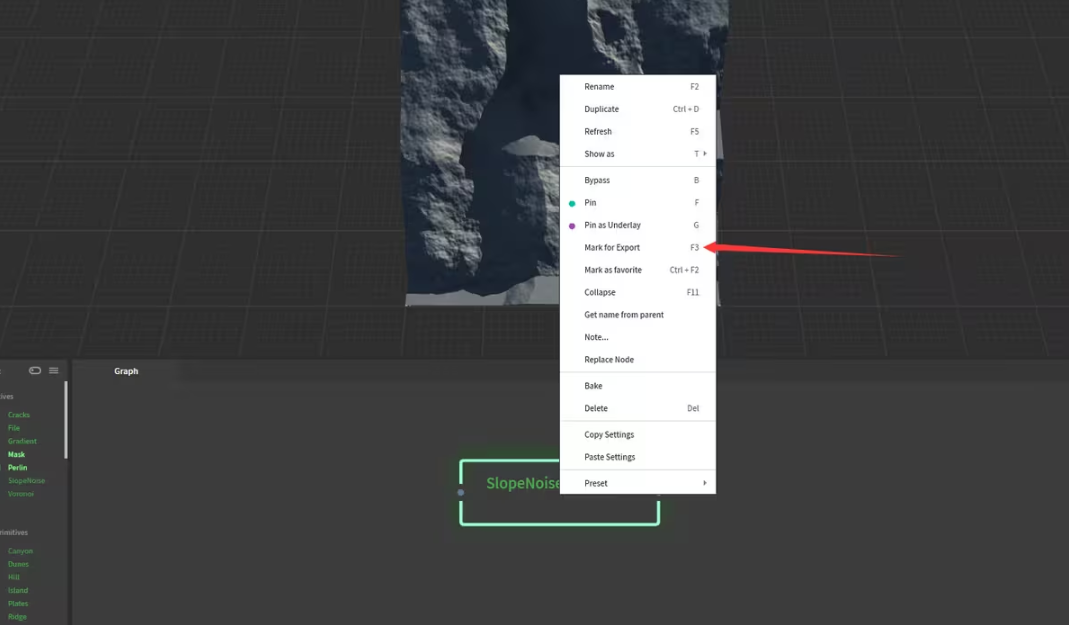Select Mark for Export menu item
Viewport: 1069px width, 625px height.
coord(612,248)
